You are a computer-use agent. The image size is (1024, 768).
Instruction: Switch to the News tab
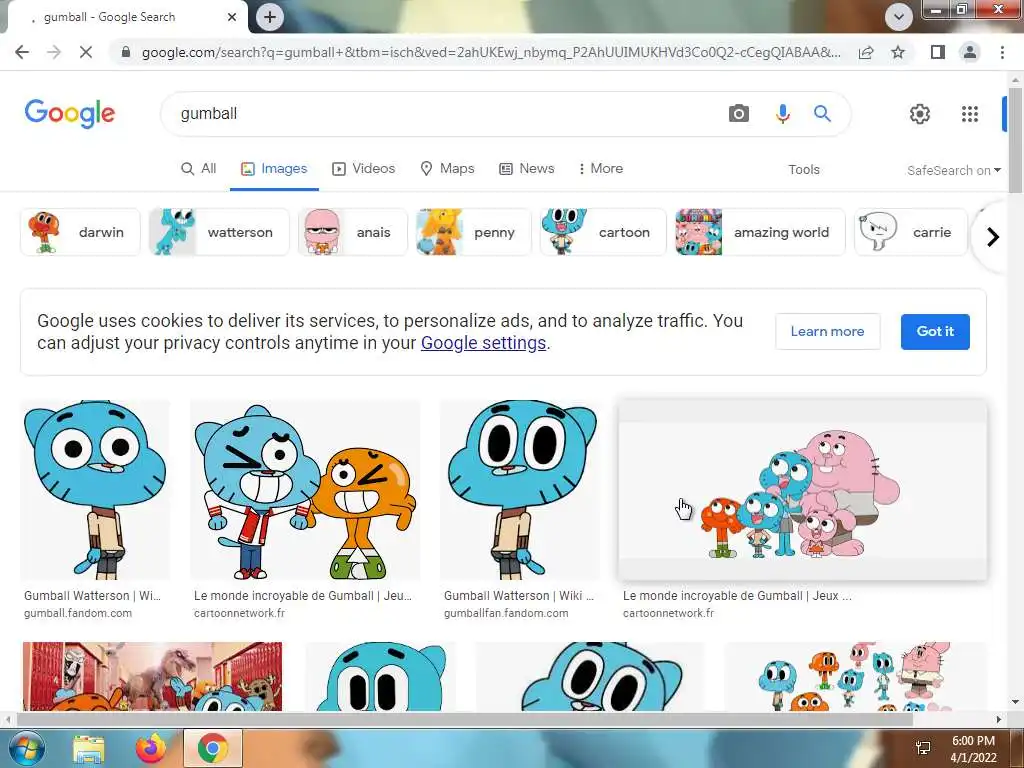pyautogui.click(x=527, y=168)
